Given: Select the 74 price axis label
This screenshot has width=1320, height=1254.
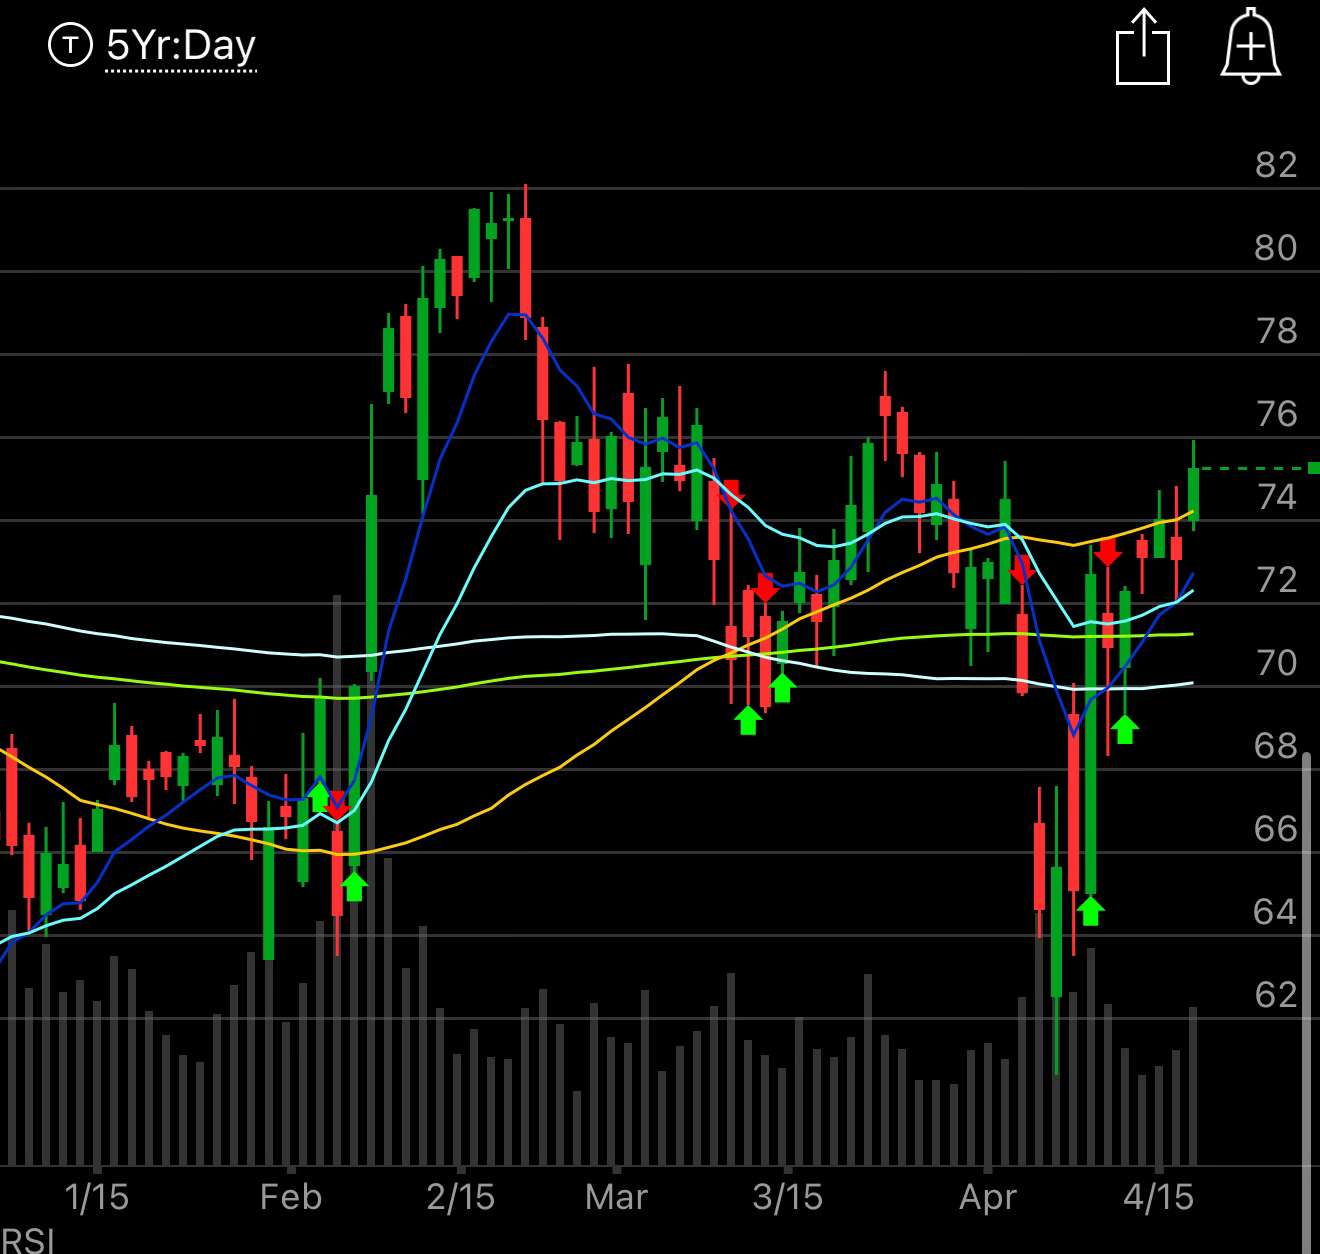Looking at the screenshot, I should 1275,497.
